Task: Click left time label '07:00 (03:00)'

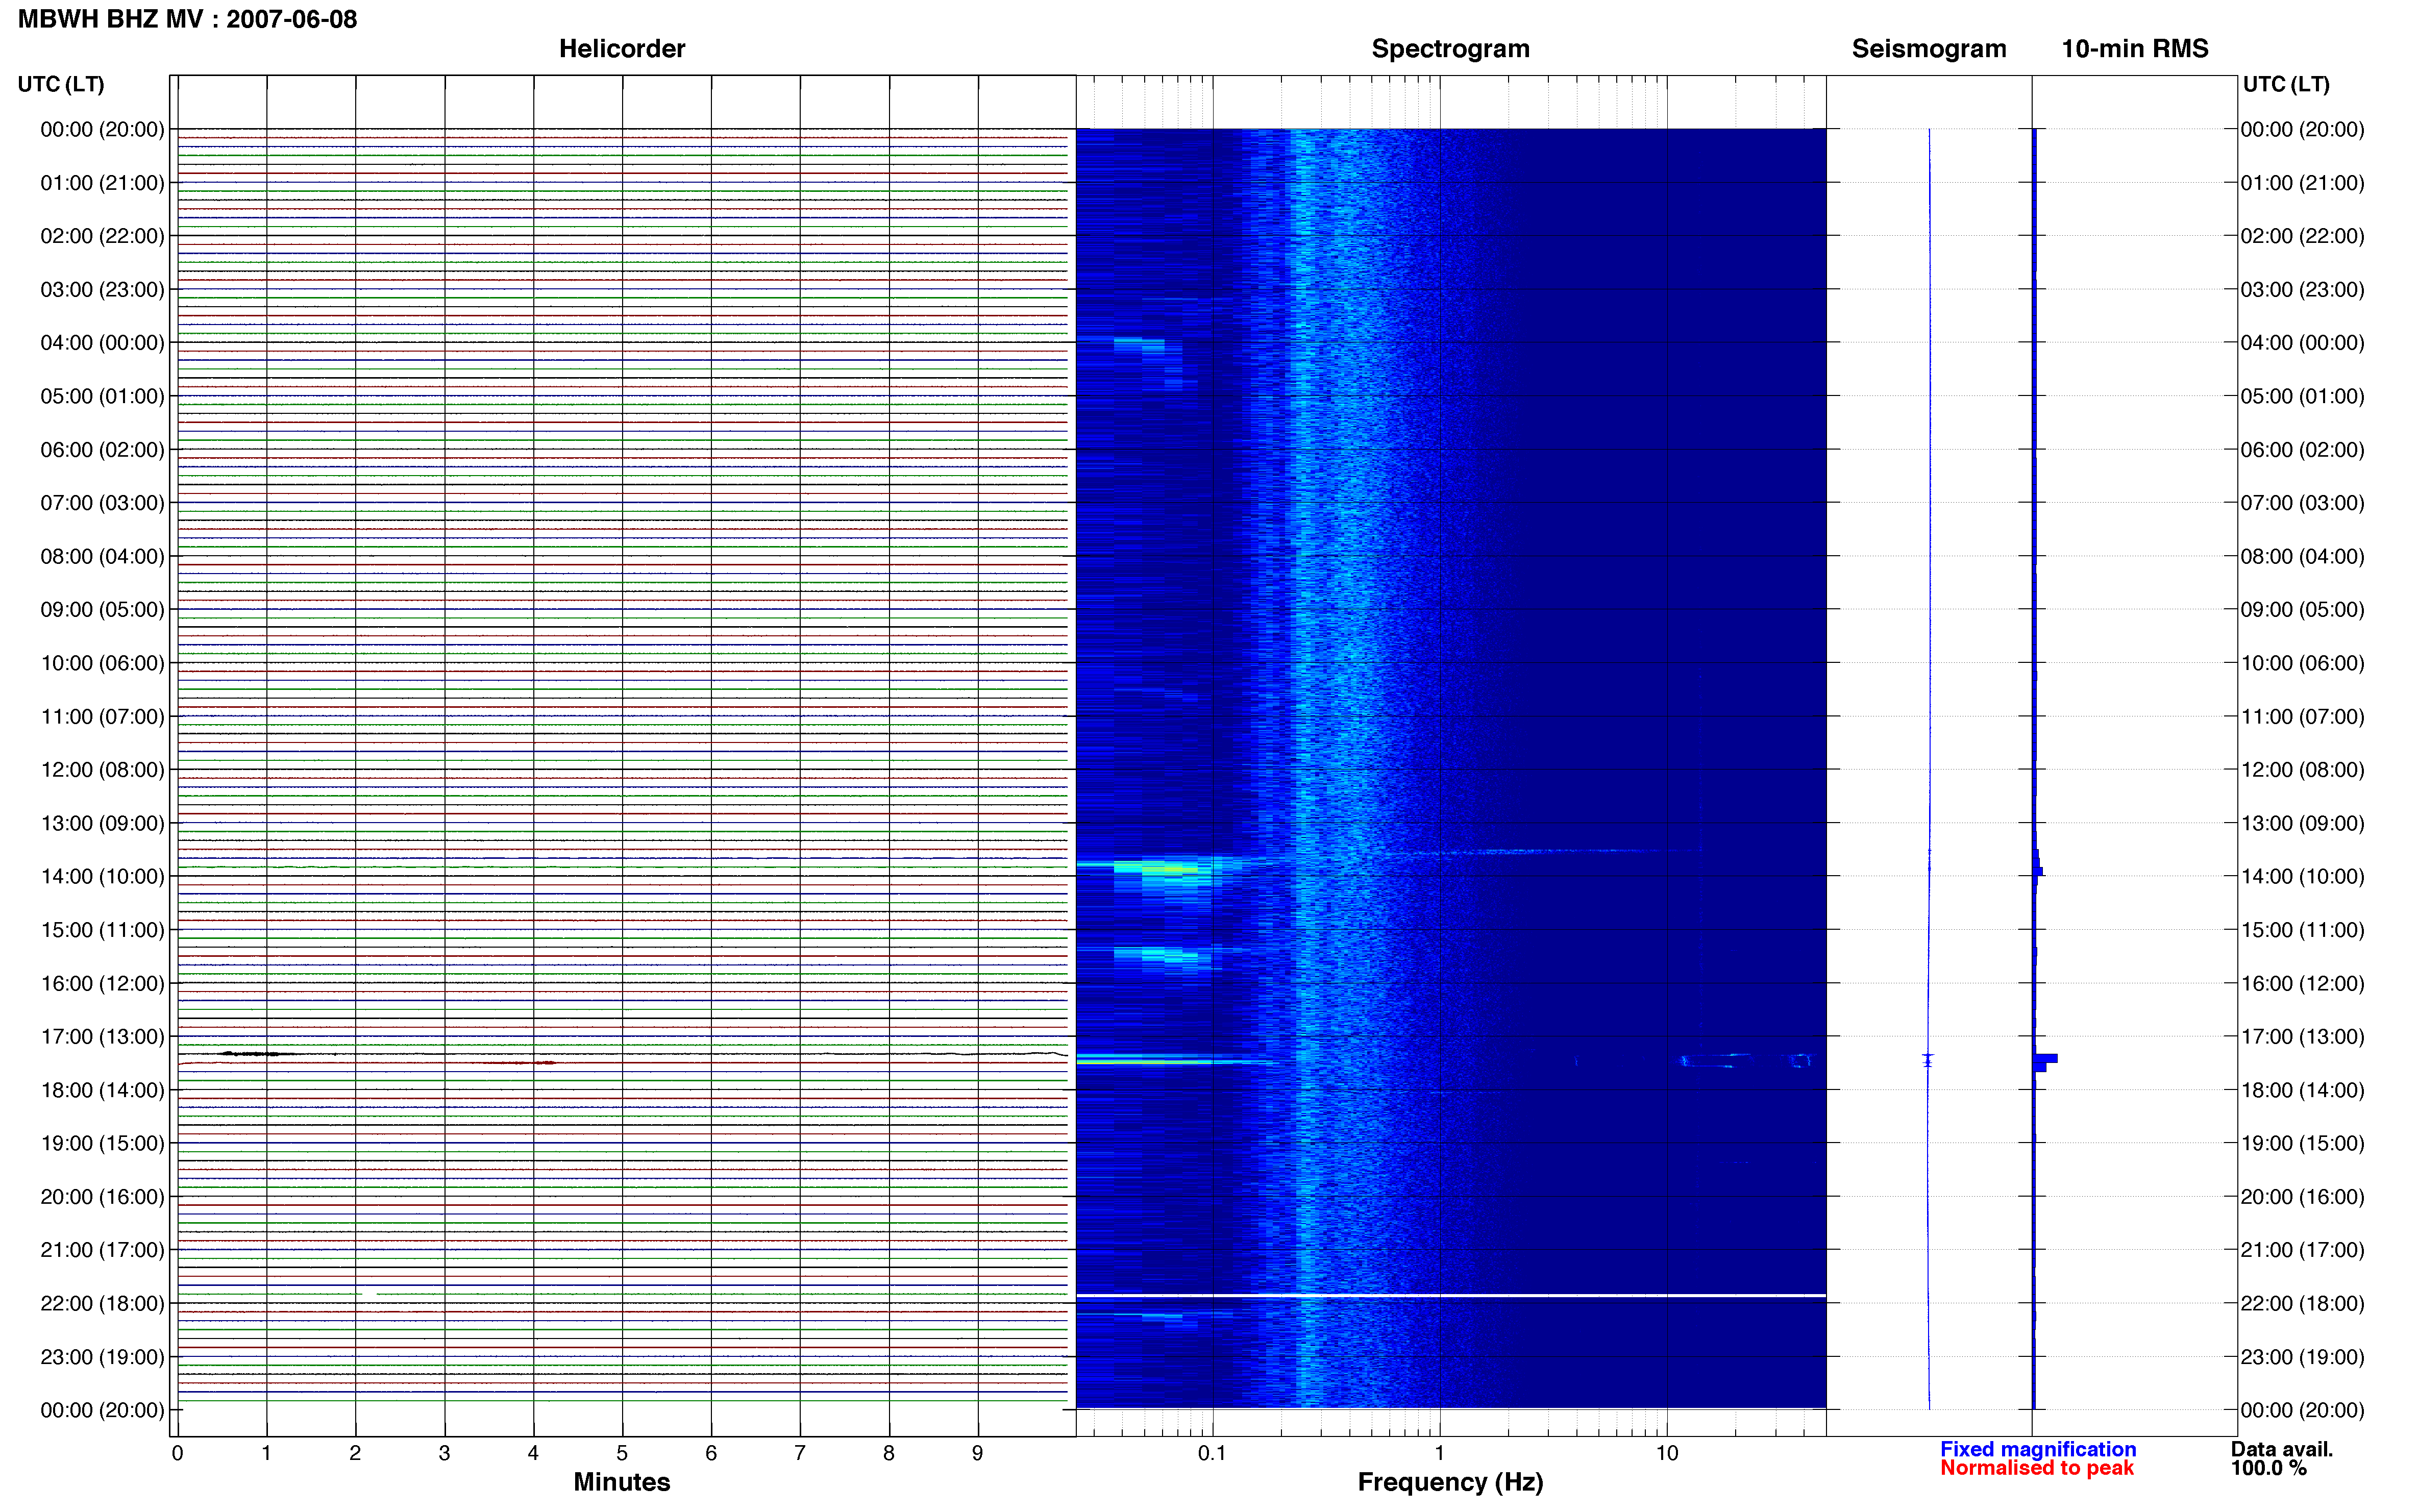Action: pyautogui.click(x=102, y=503)
